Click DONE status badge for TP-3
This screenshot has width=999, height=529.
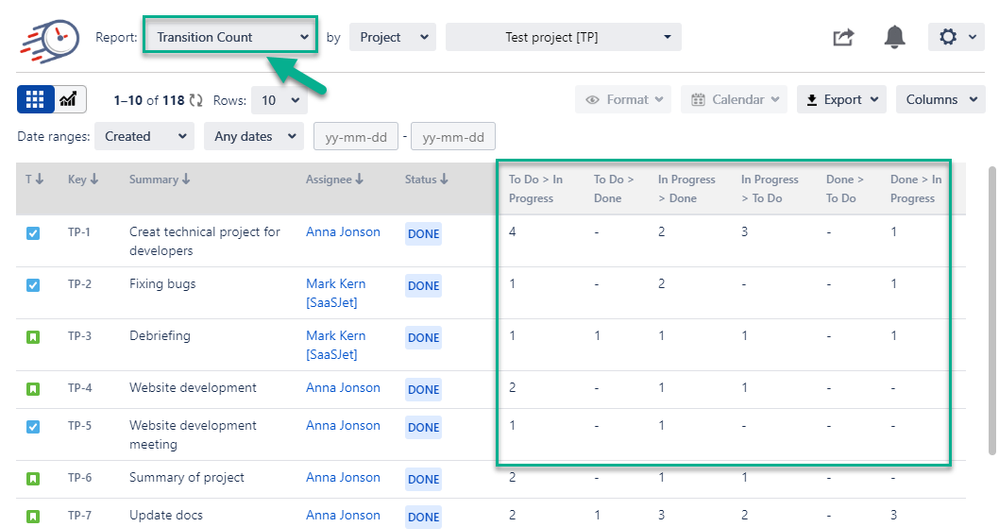pos(424,338)
